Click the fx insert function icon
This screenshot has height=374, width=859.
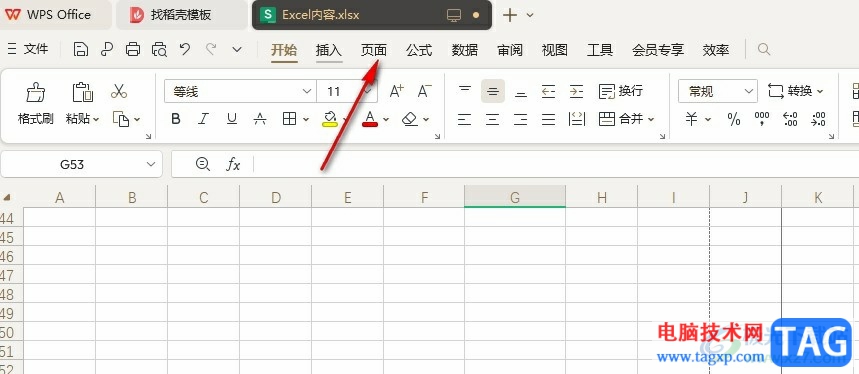[x=234, y=164]
